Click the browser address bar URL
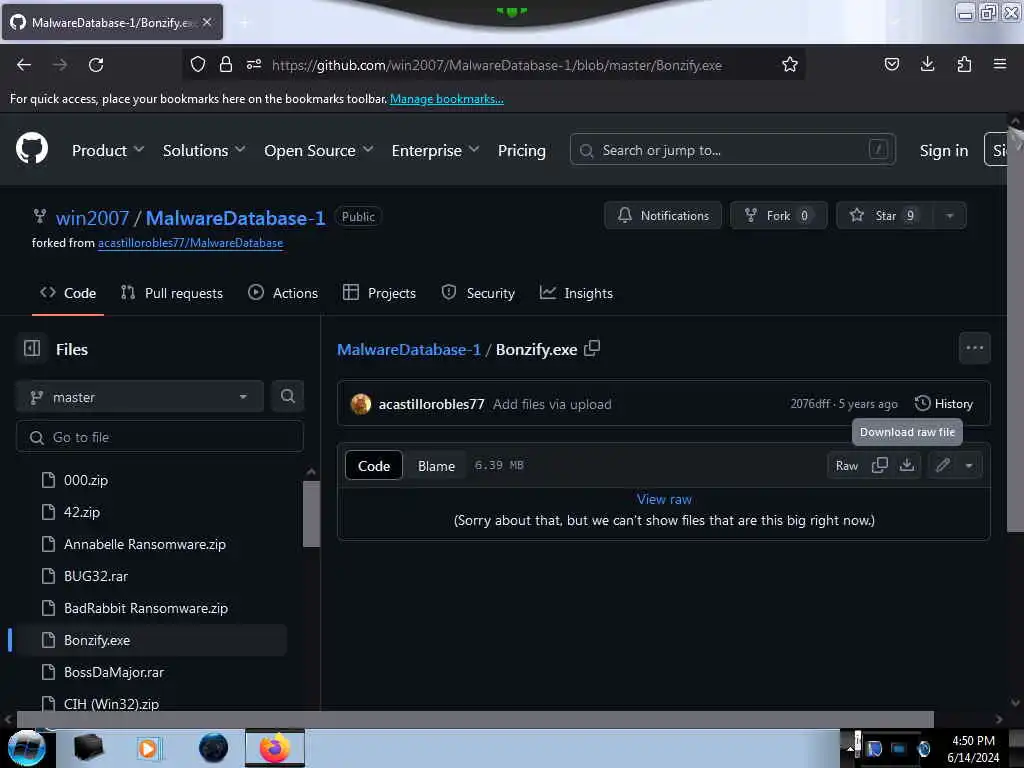 (x=497, y=65)
